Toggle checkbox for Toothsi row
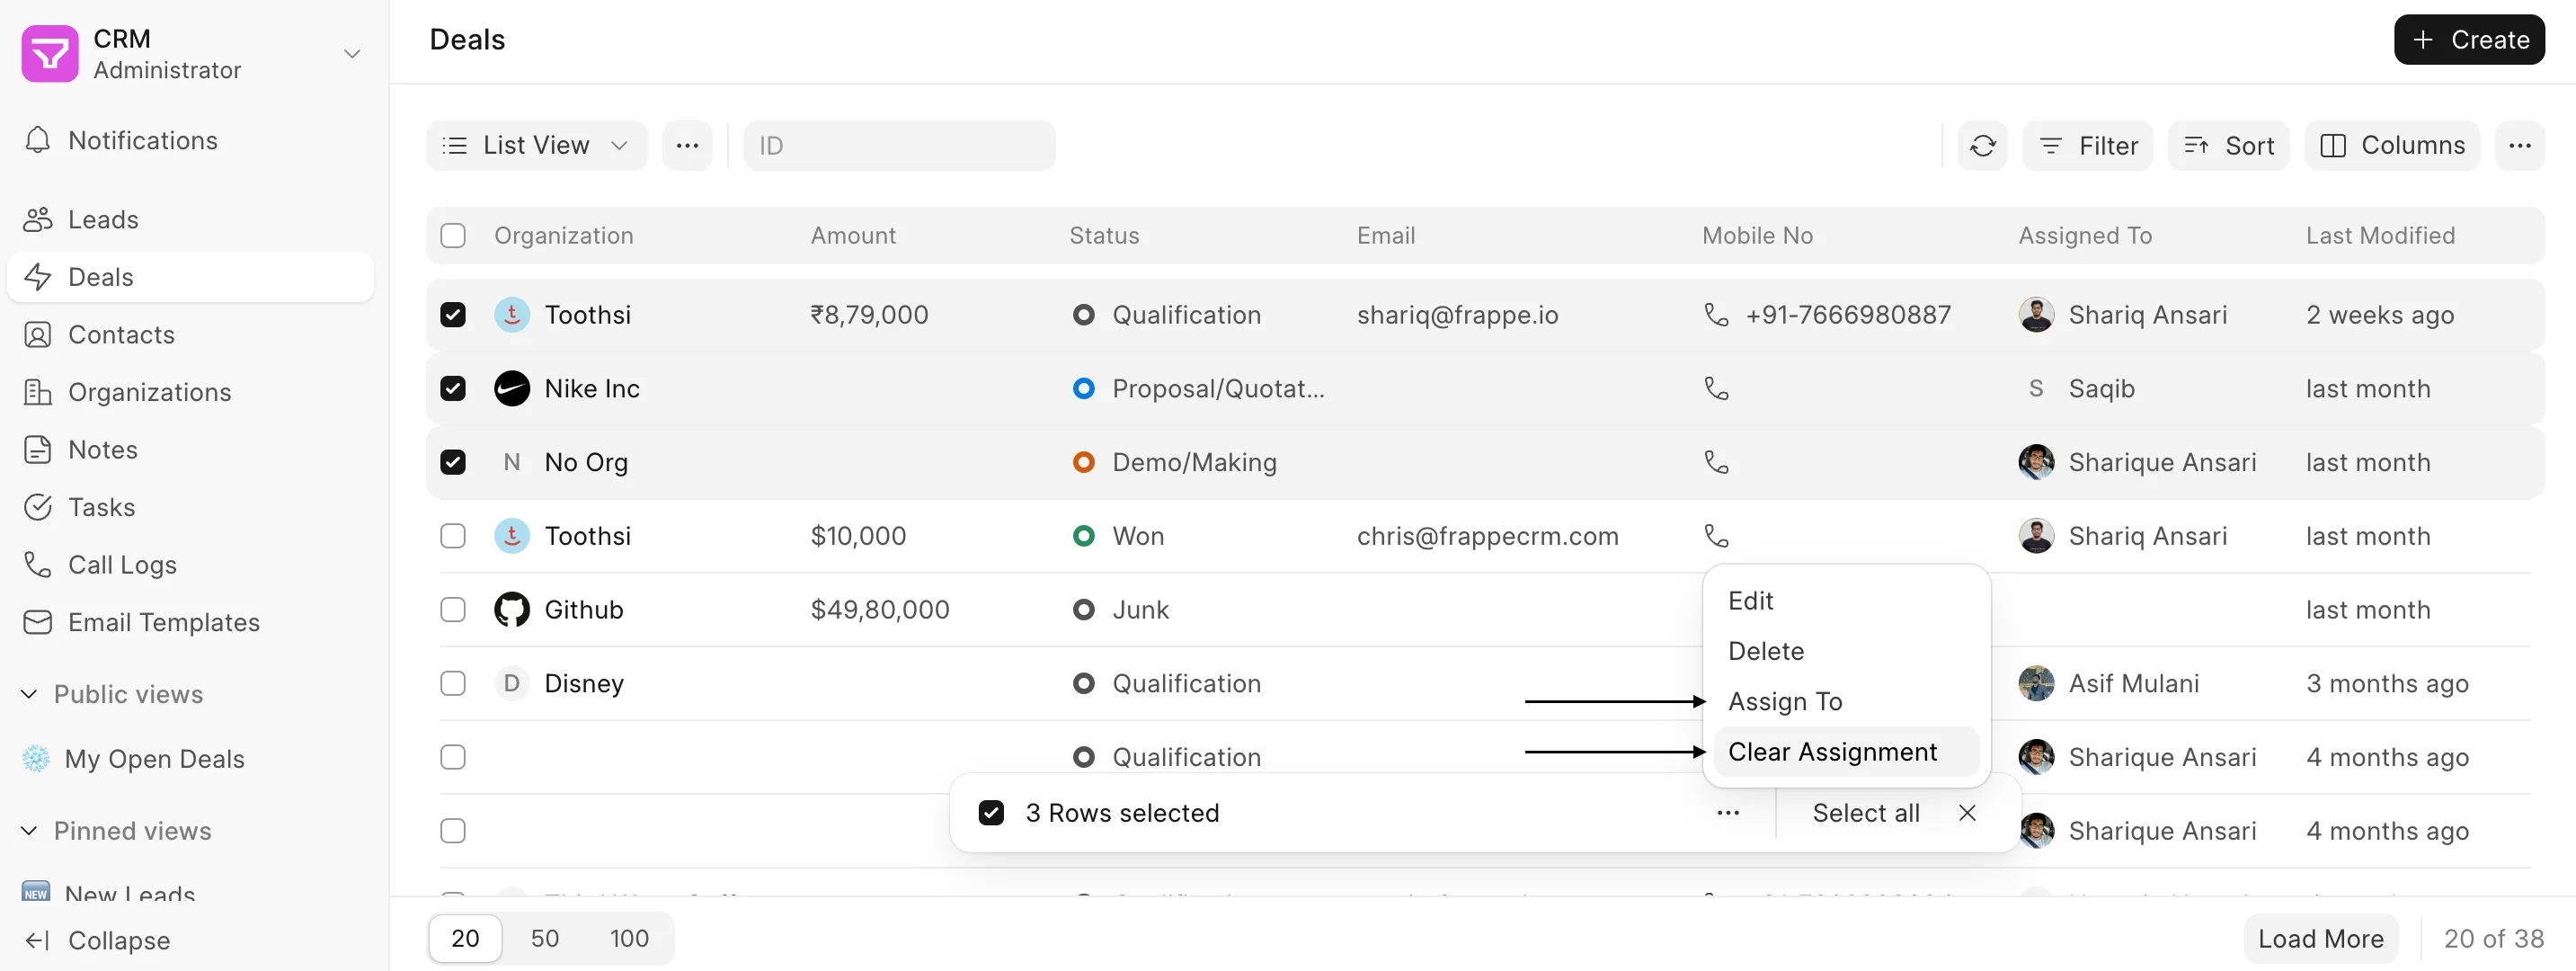The width and height of the screenshot is (2576, 971). pyautogui.click(x=453, y=314)
